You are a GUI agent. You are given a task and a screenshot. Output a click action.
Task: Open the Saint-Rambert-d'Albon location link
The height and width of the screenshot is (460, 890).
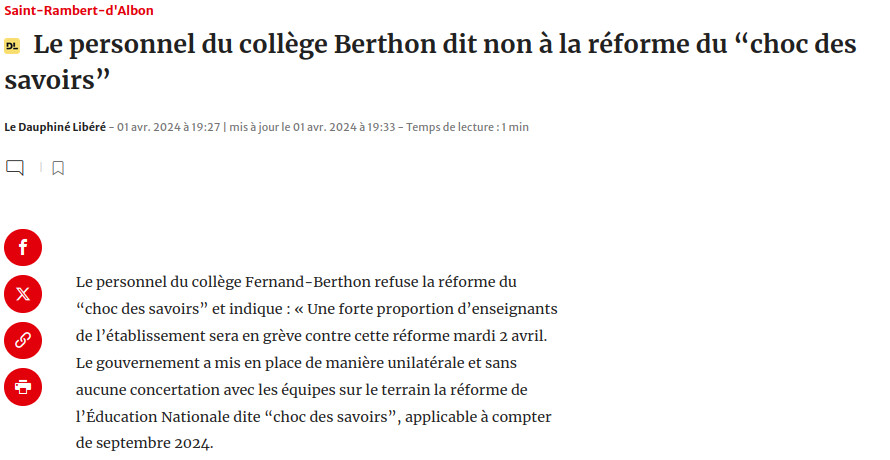pos(79,10)
